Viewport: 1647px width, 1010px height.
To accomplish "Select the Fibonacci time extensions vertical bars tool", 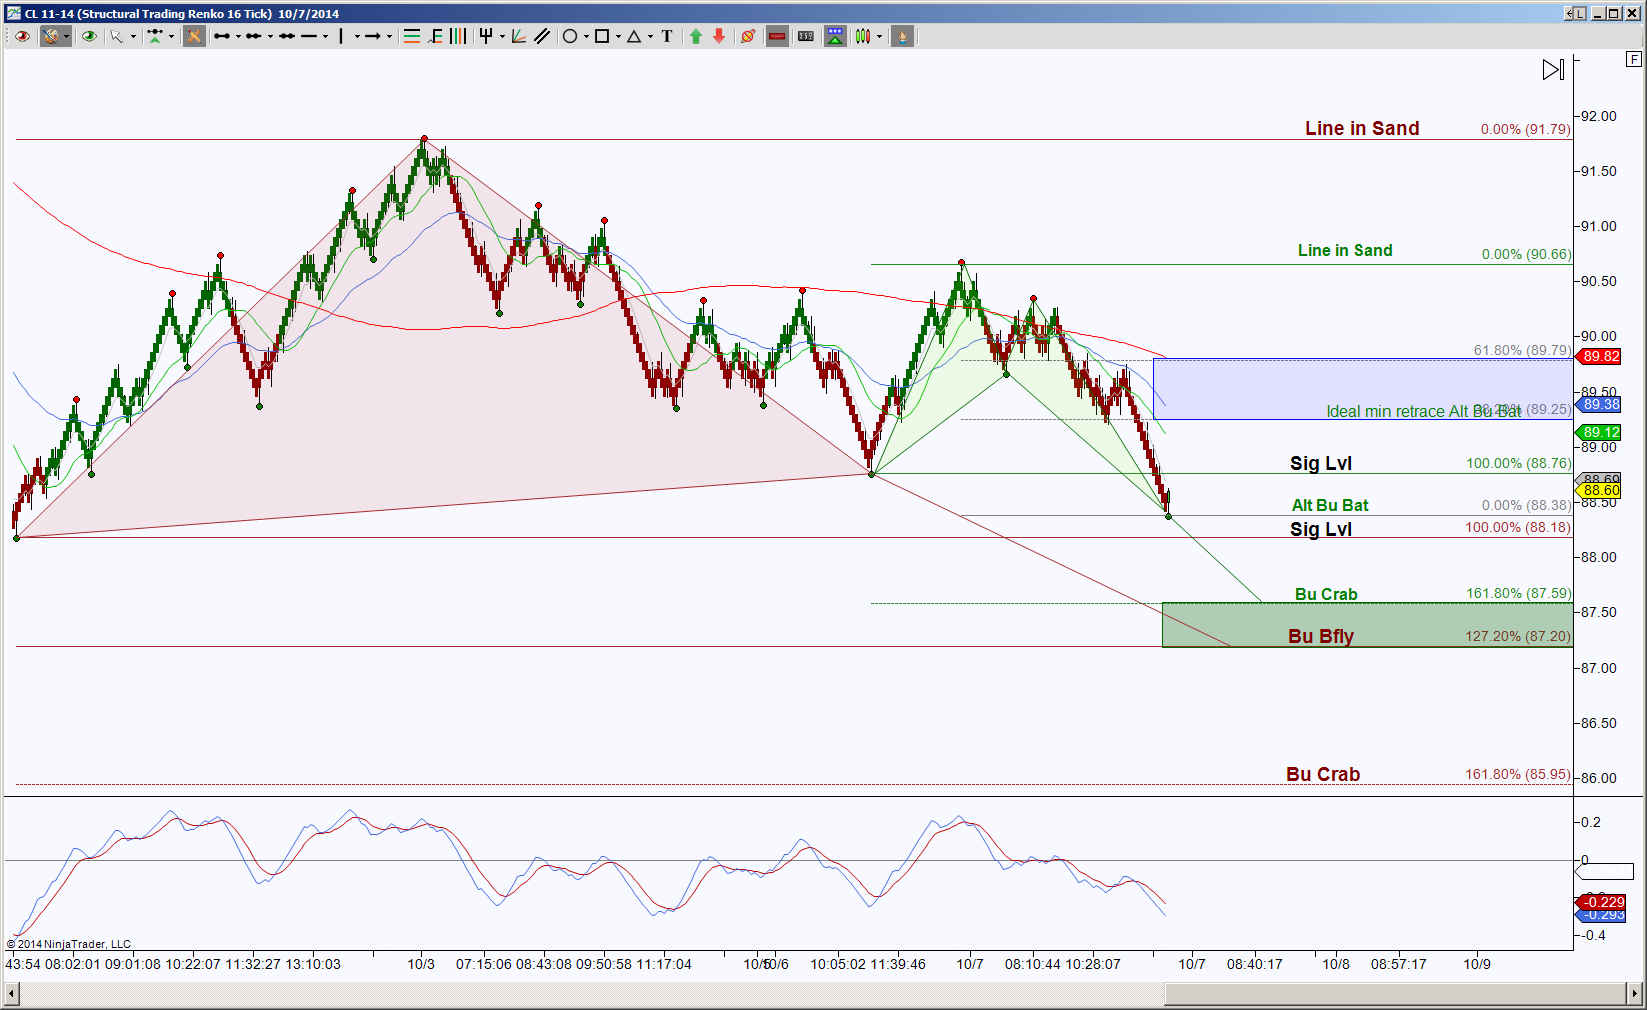I will (x=458, y=36).
